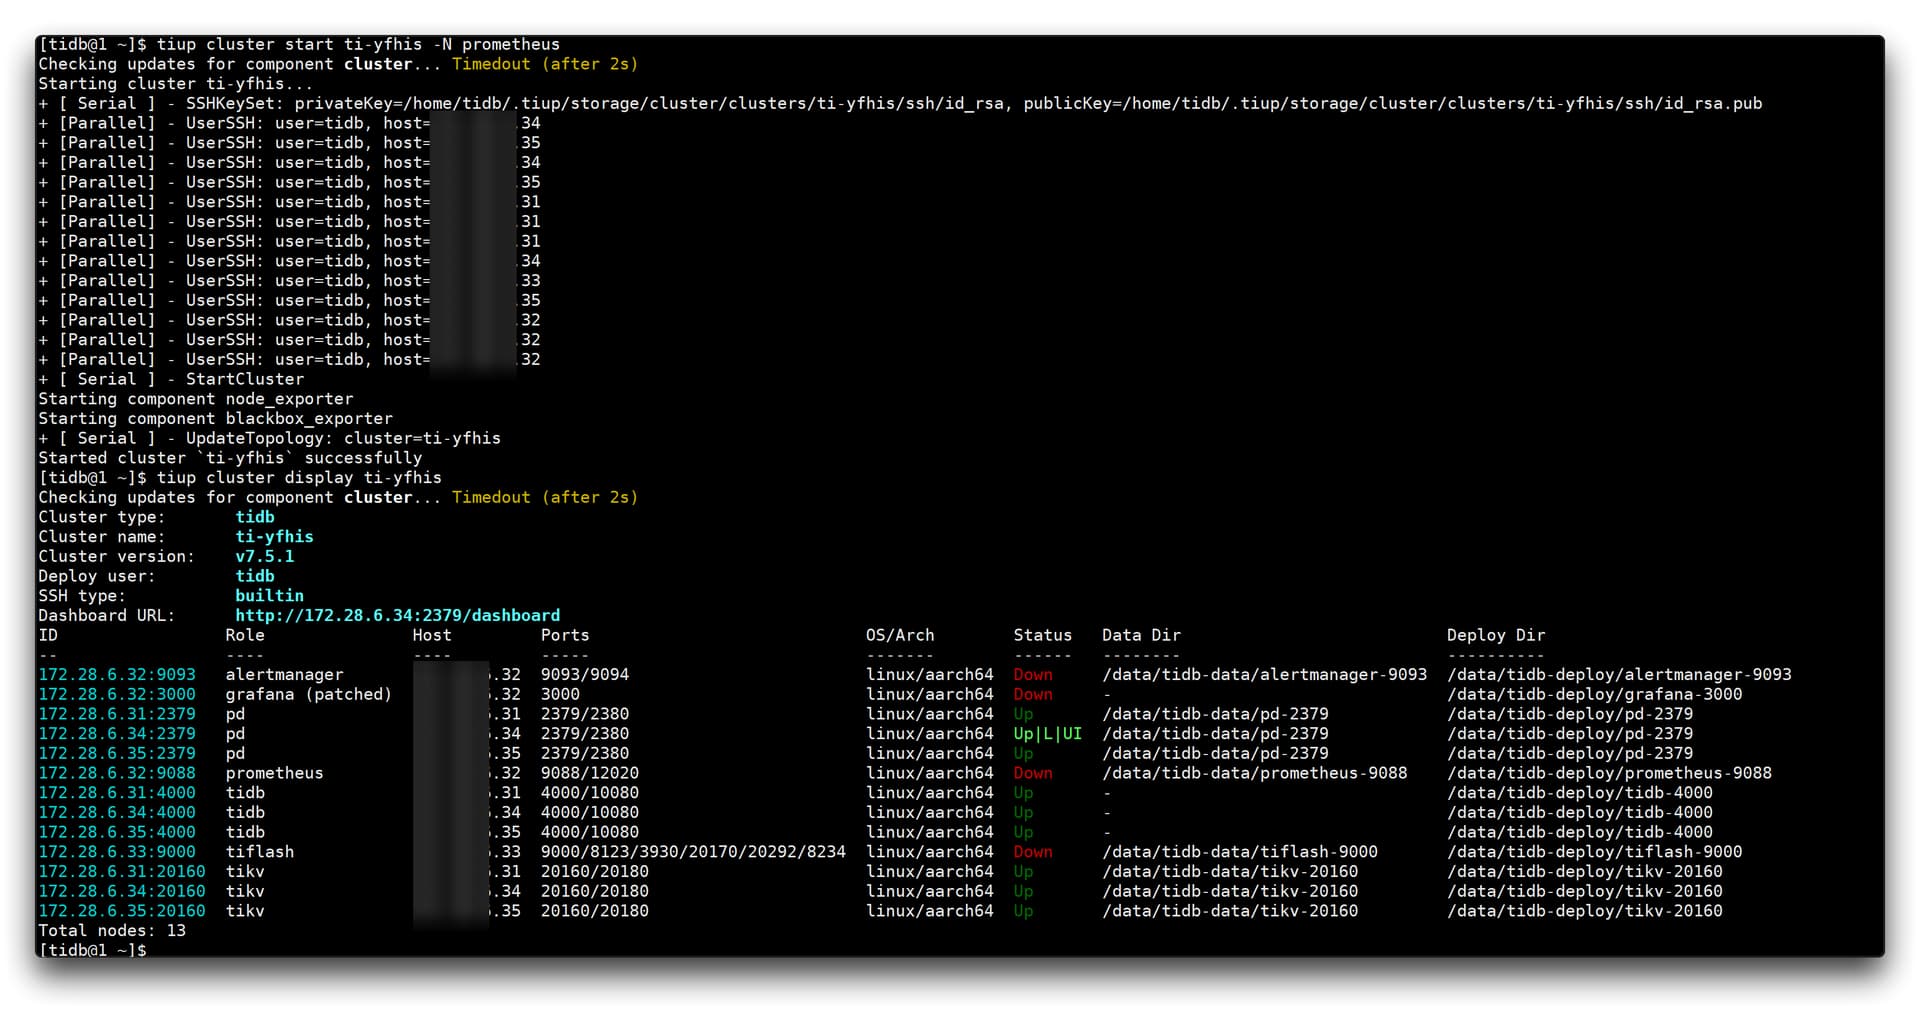Click the tiflash role text
The width and height of the screenshot is (1920, 1010).
click(x=260, y=851)
